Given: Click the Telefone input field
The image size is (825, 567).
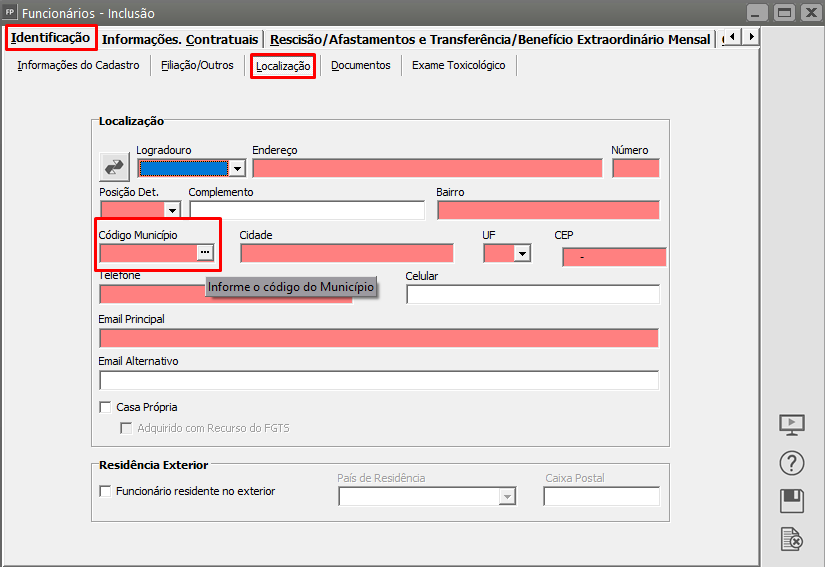Looking at the screenshot, I should [226, 295].
